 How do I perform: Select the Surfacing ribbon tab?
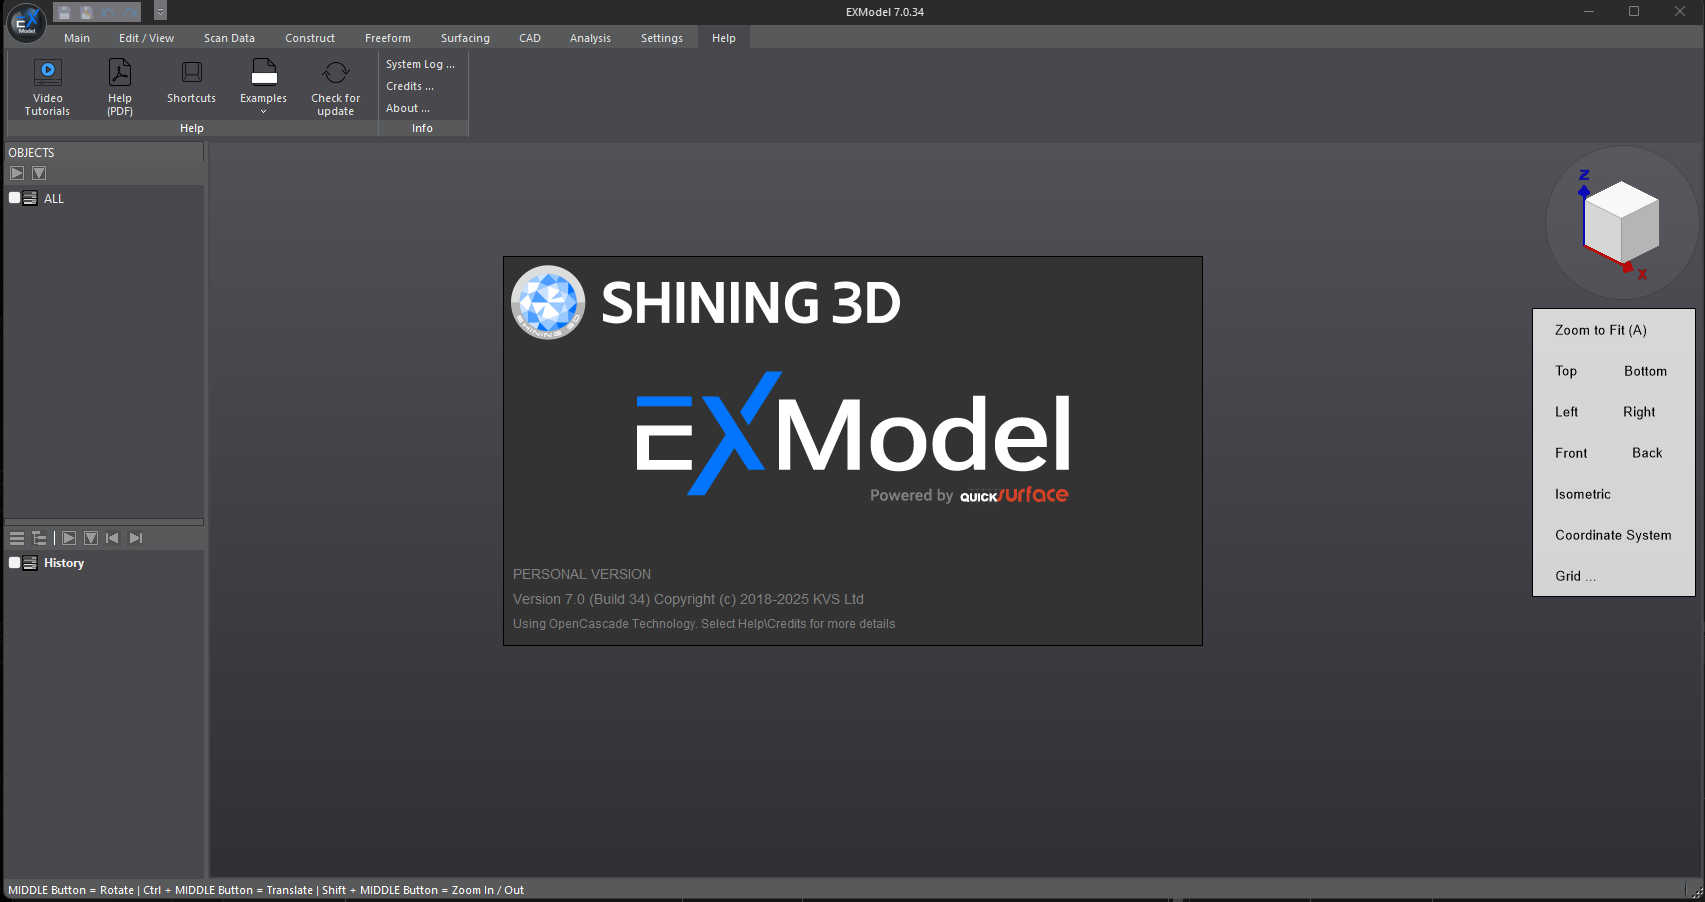465,38
